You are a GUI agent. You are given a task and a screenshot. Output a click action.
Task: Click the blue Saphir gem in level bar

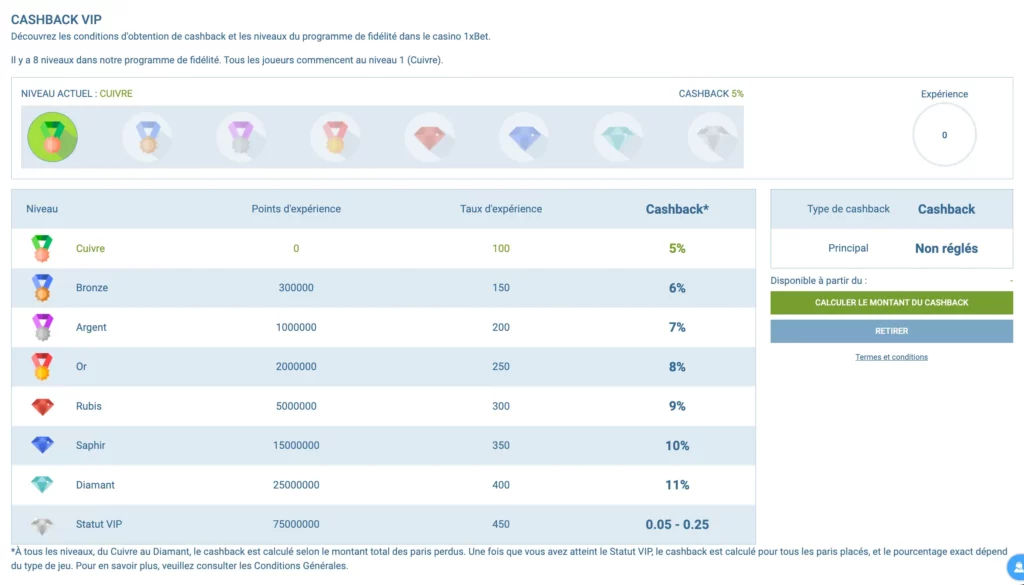click(x=524, y=137)
